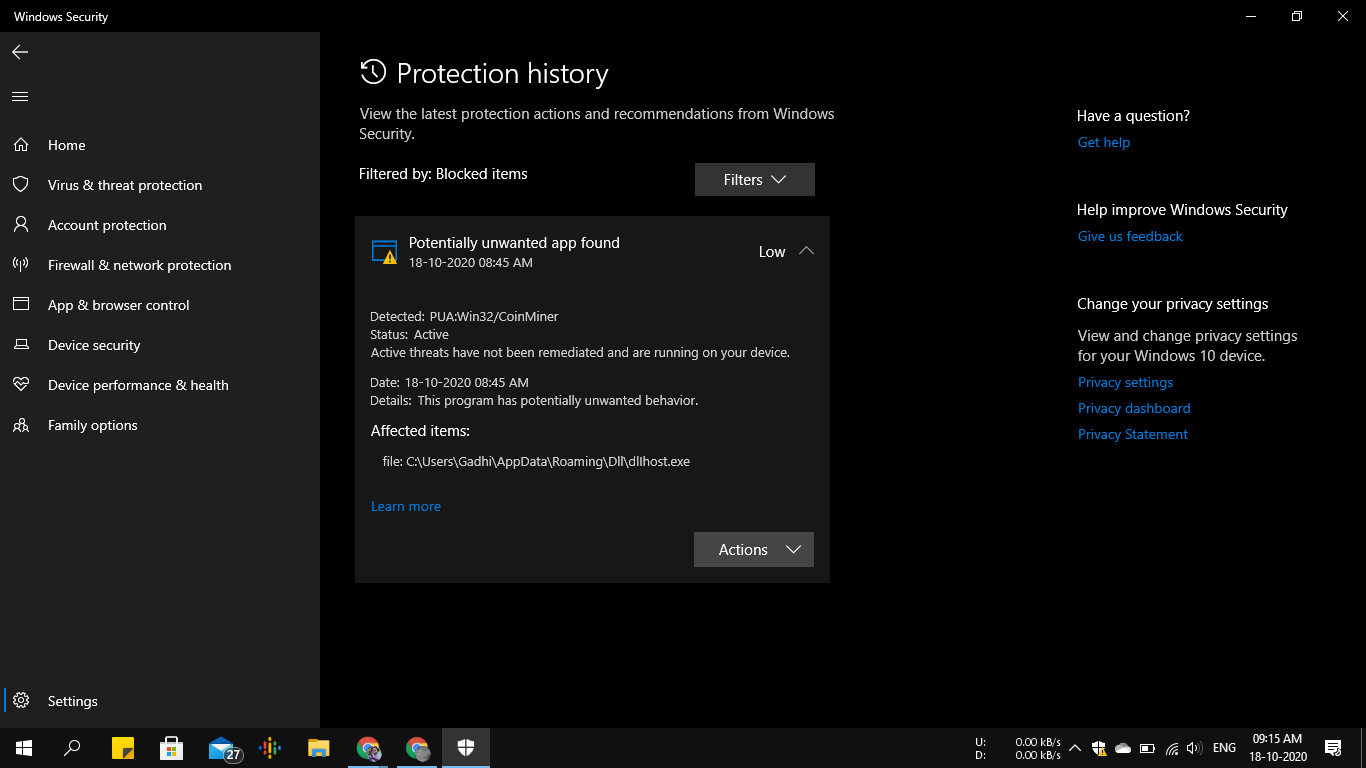
Task: Open Virus & threat protection section
Action: click(125, 185)
